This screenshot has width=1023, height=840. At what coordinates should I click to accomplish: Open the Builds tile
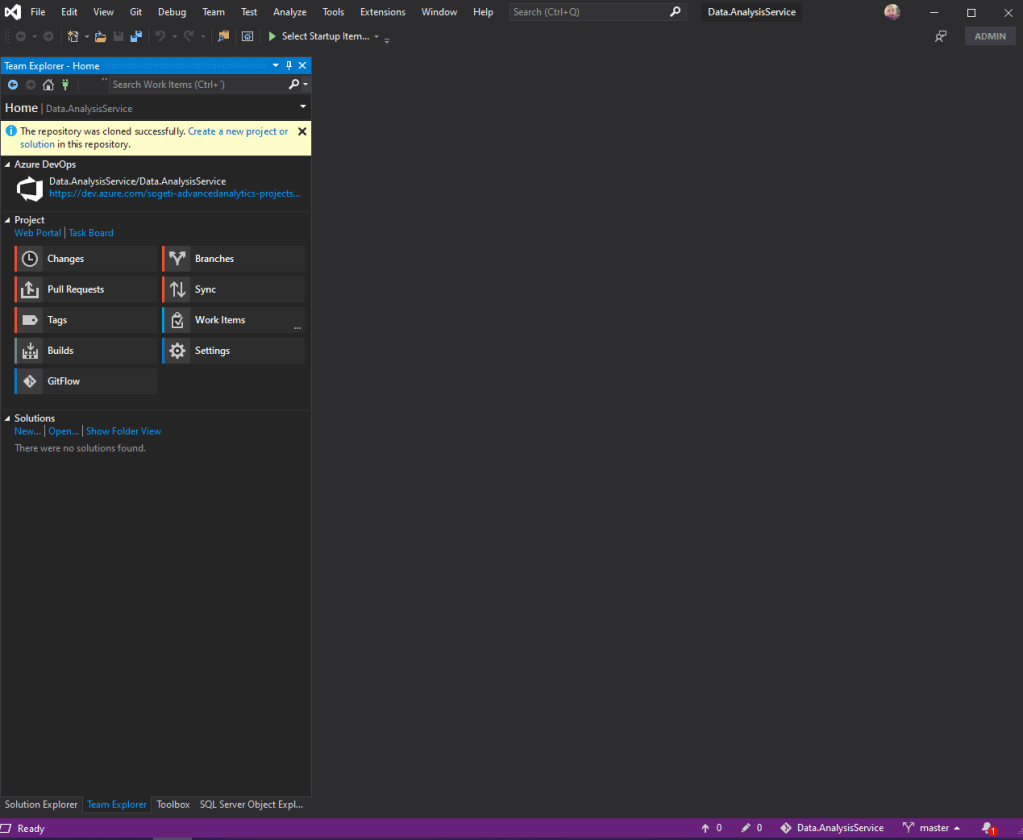86,351
